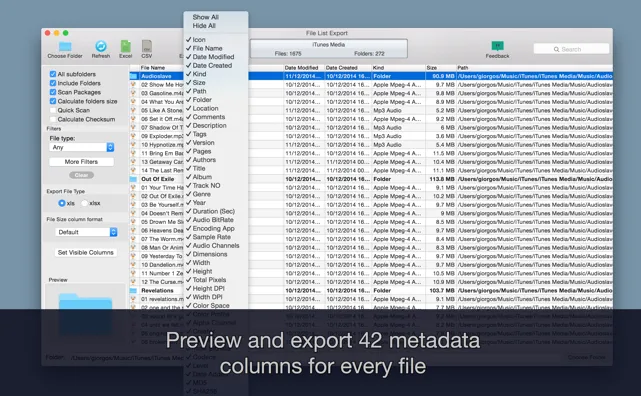The image size is (641, 396).
Task: Choose Show All in the columns menu
Action: tap(206, 17)
